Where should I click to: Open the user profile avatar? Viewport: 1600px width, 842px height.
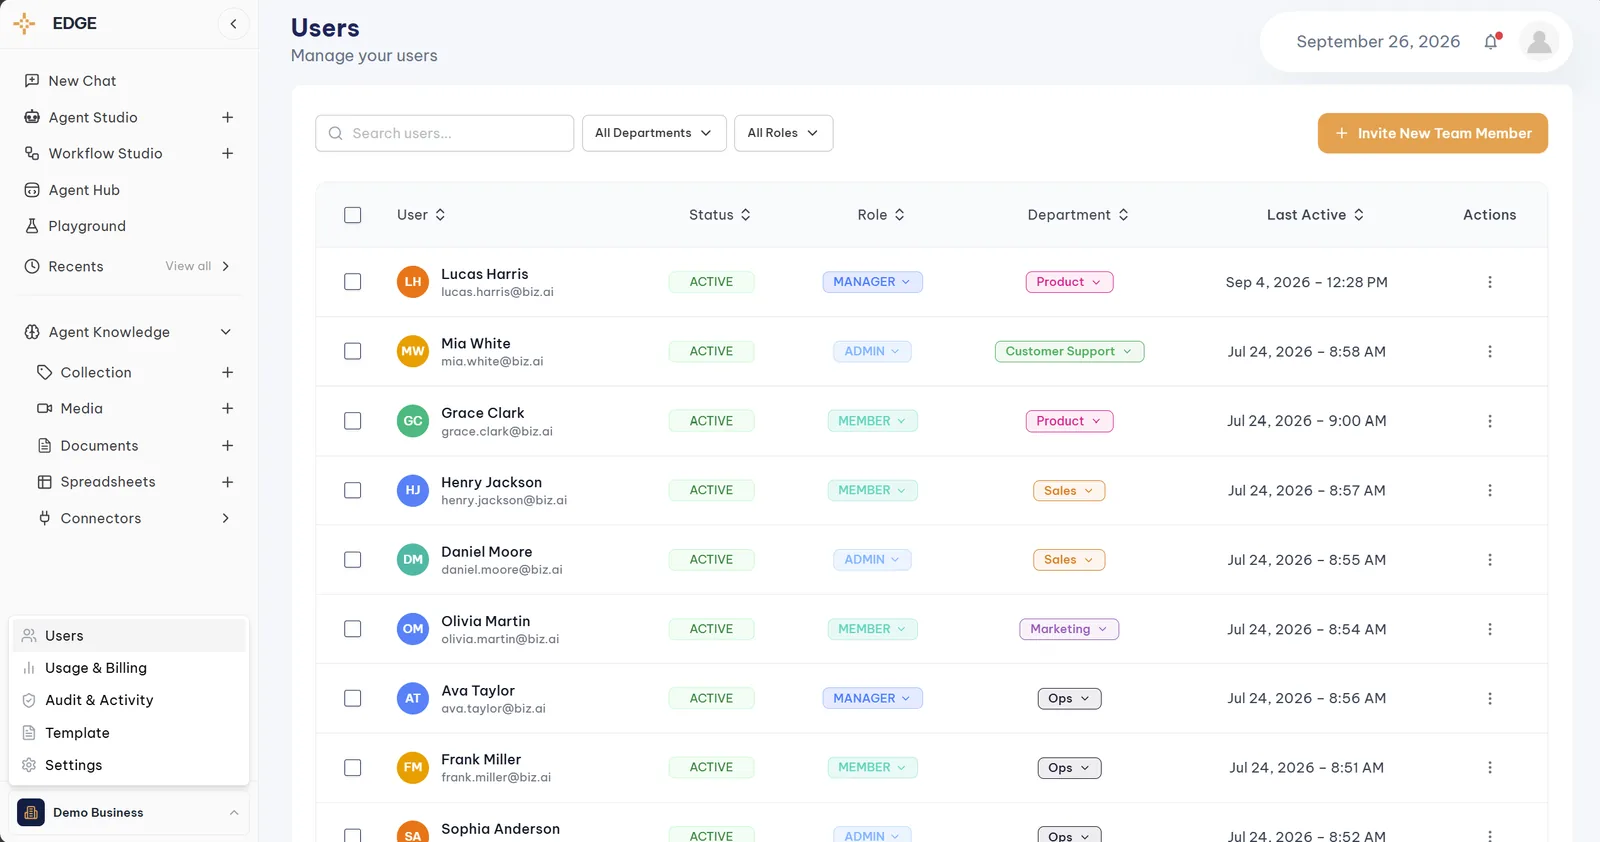(1539, 42)
